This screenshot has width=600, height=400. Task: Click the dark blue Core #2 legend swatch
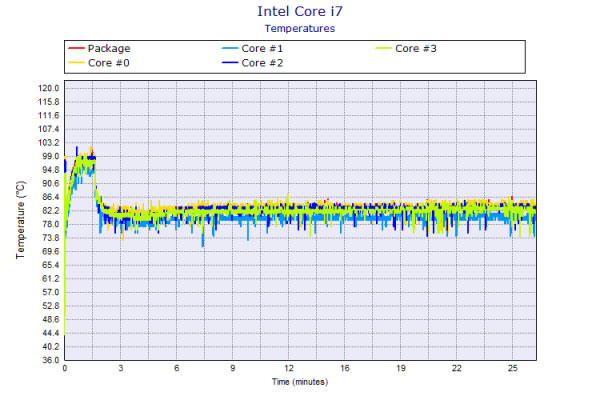[x=230, y=62]
